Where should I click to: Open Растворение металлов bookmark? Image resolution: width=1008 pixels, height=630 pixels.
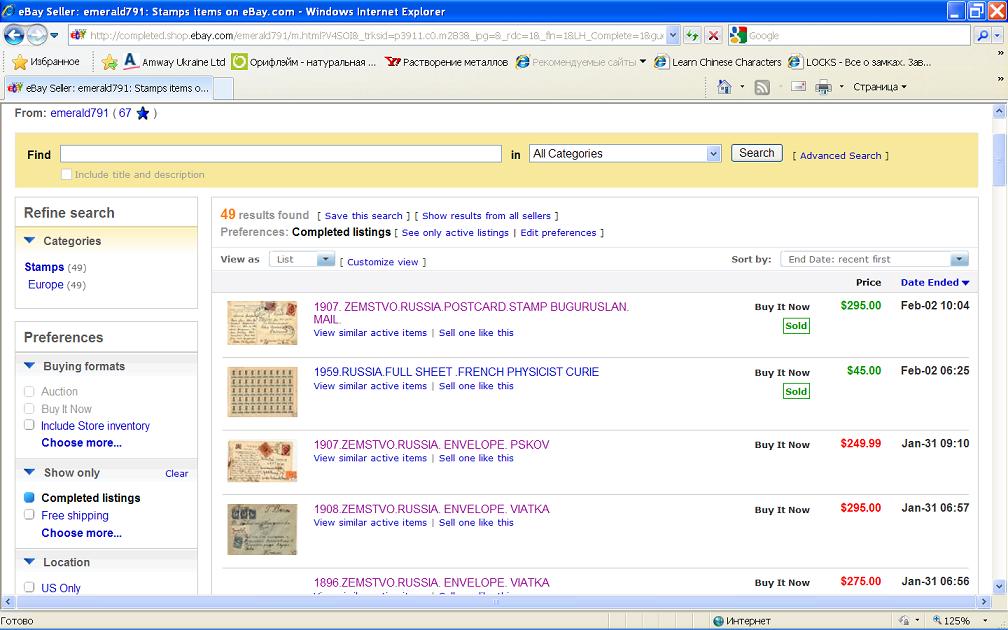[x=446, y=62]
